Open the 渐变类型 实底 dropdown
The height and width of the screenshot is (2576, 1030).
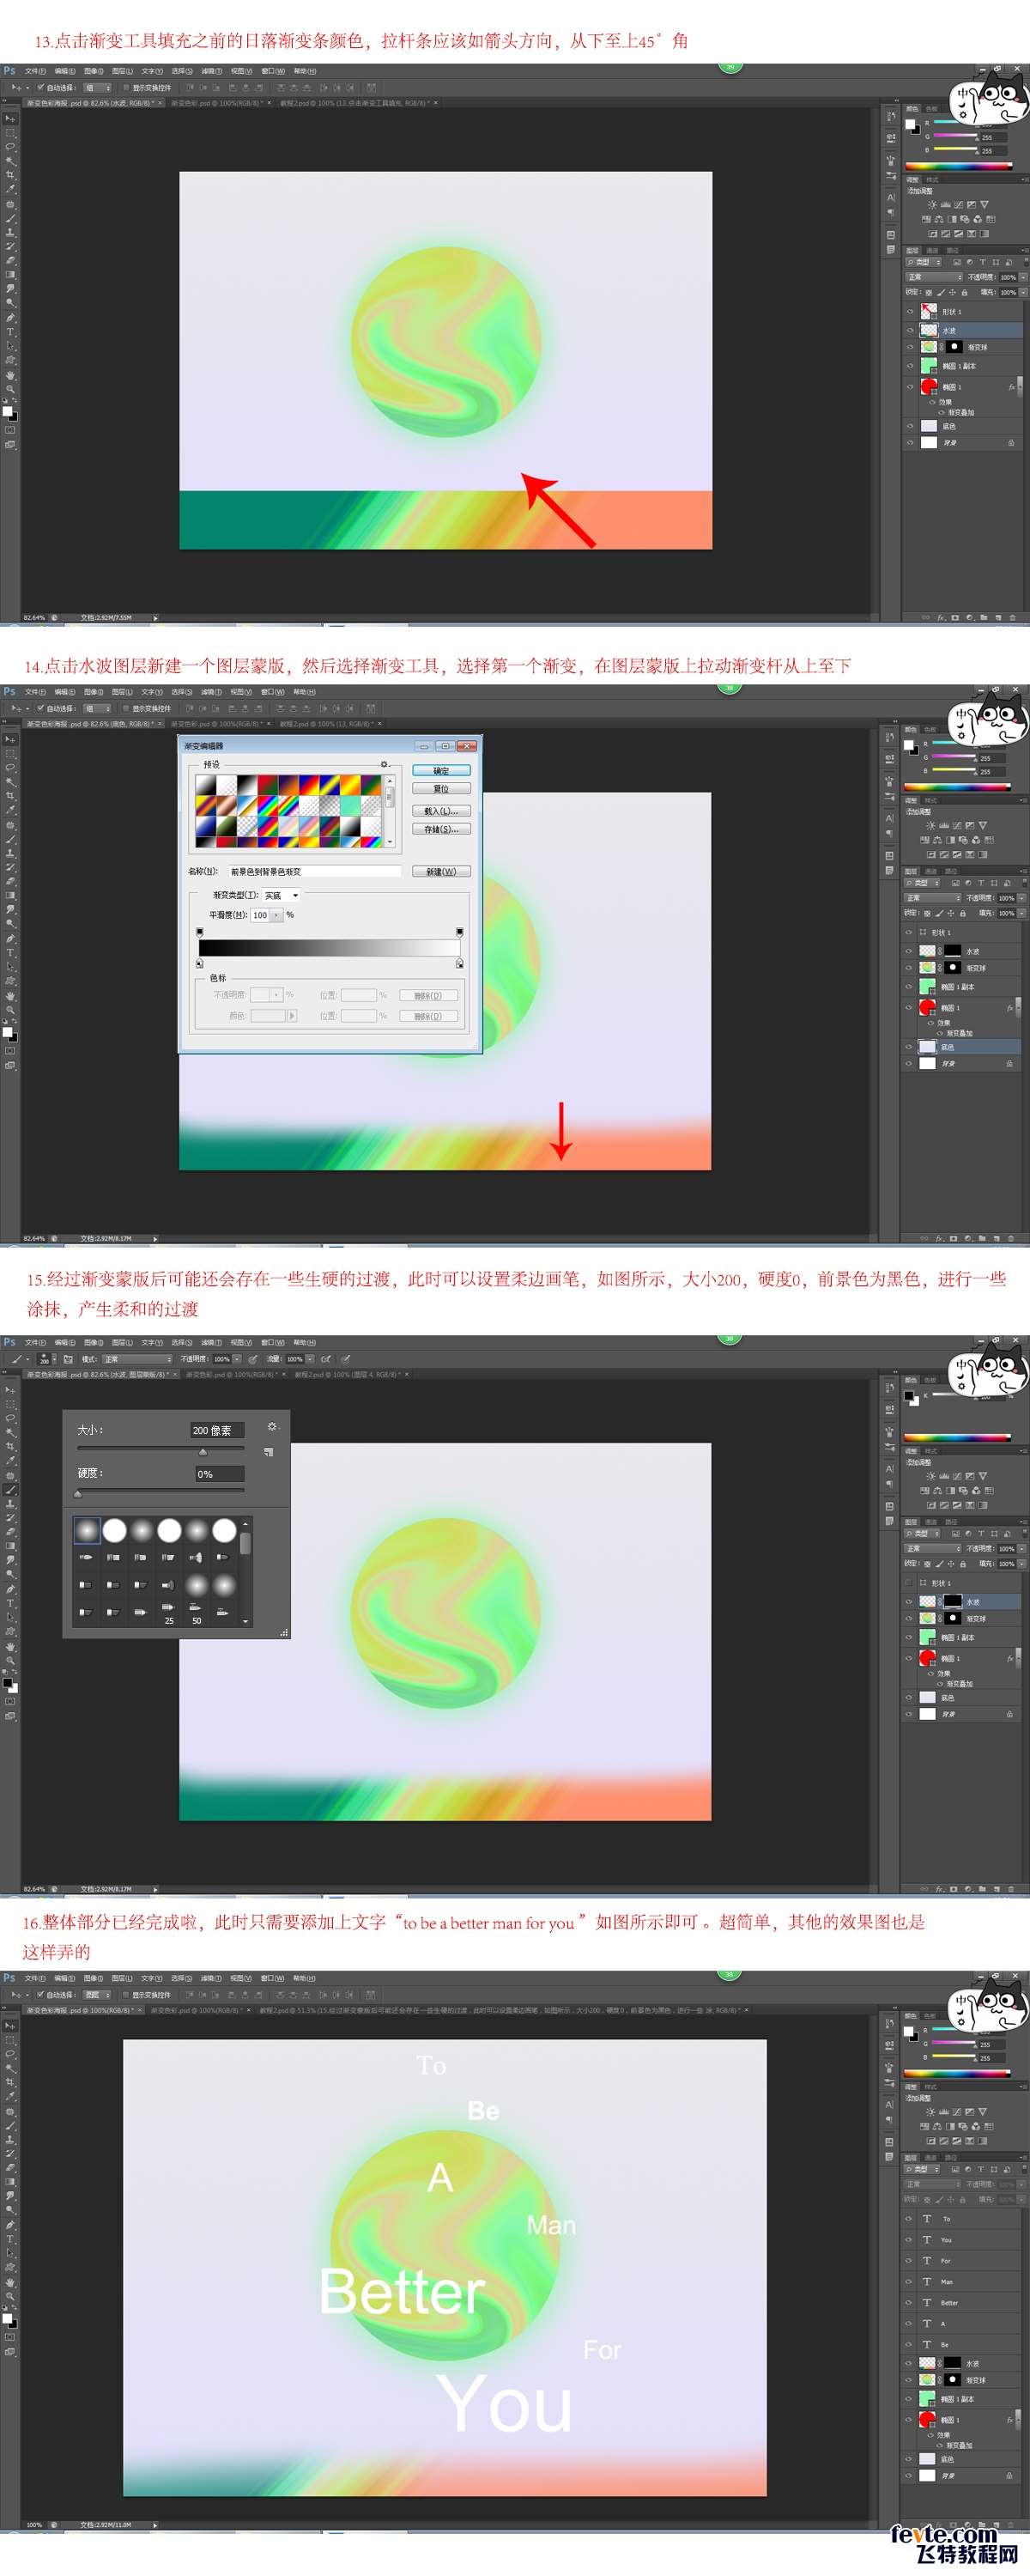point(281,895)
